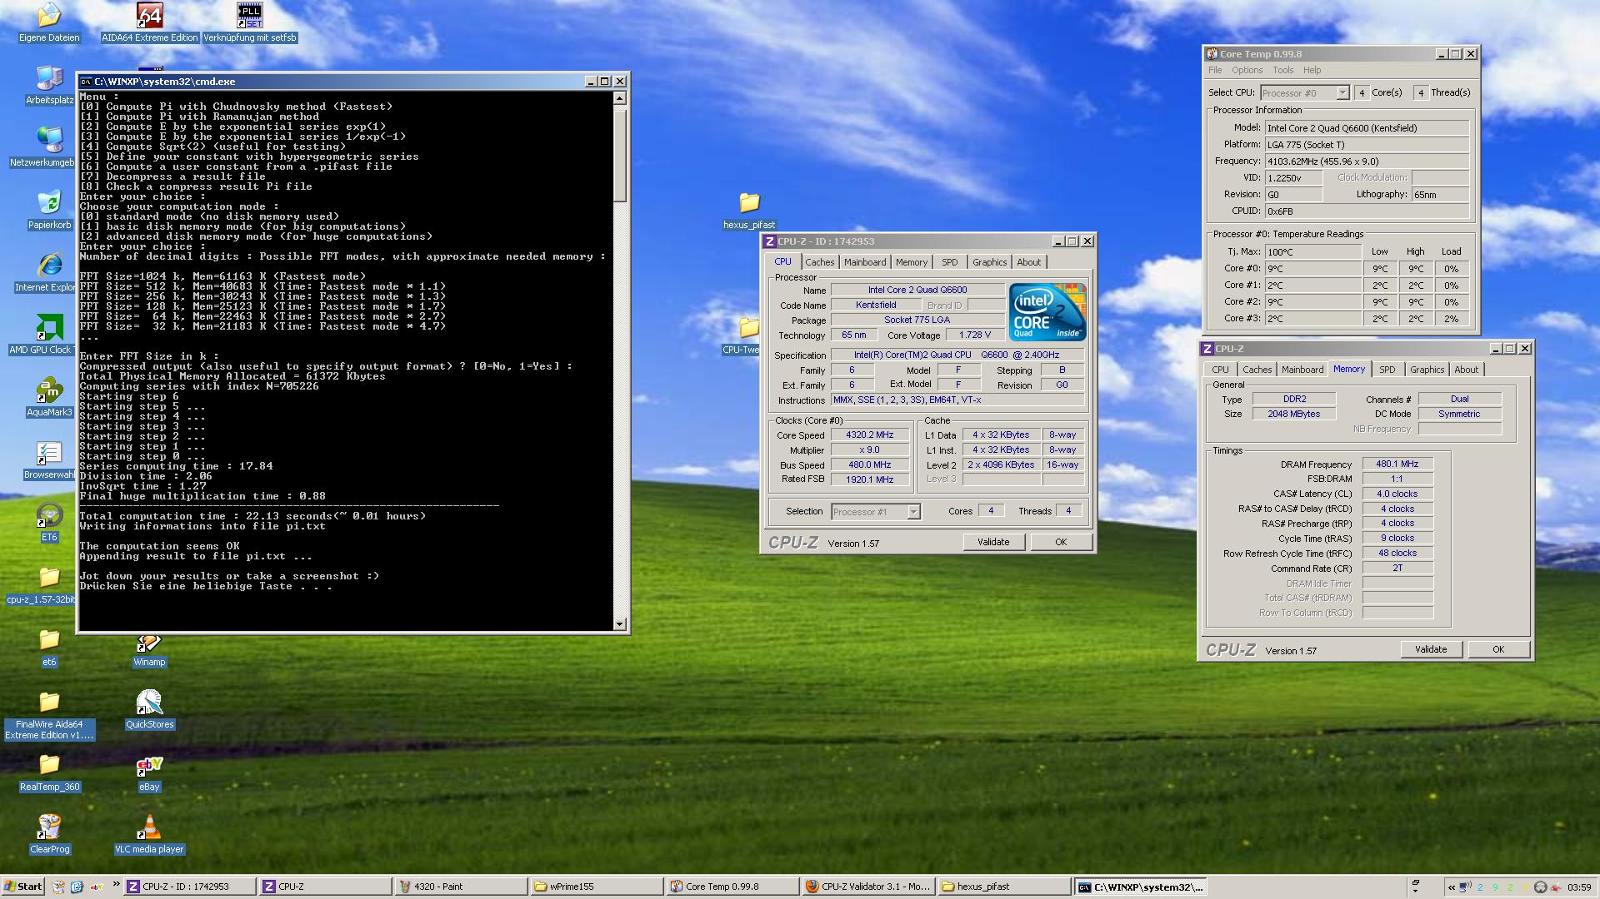Switch to SPD tab in CPU-Z ID window
The image size is (1600, 899).
[949, 262]
